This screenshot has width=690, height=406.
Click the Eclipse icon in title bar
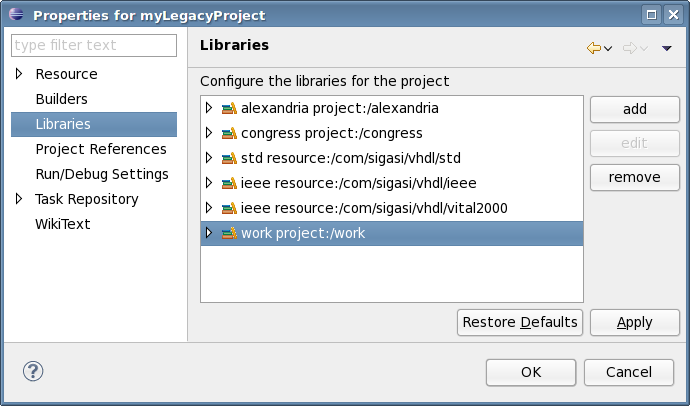[16, 14]
